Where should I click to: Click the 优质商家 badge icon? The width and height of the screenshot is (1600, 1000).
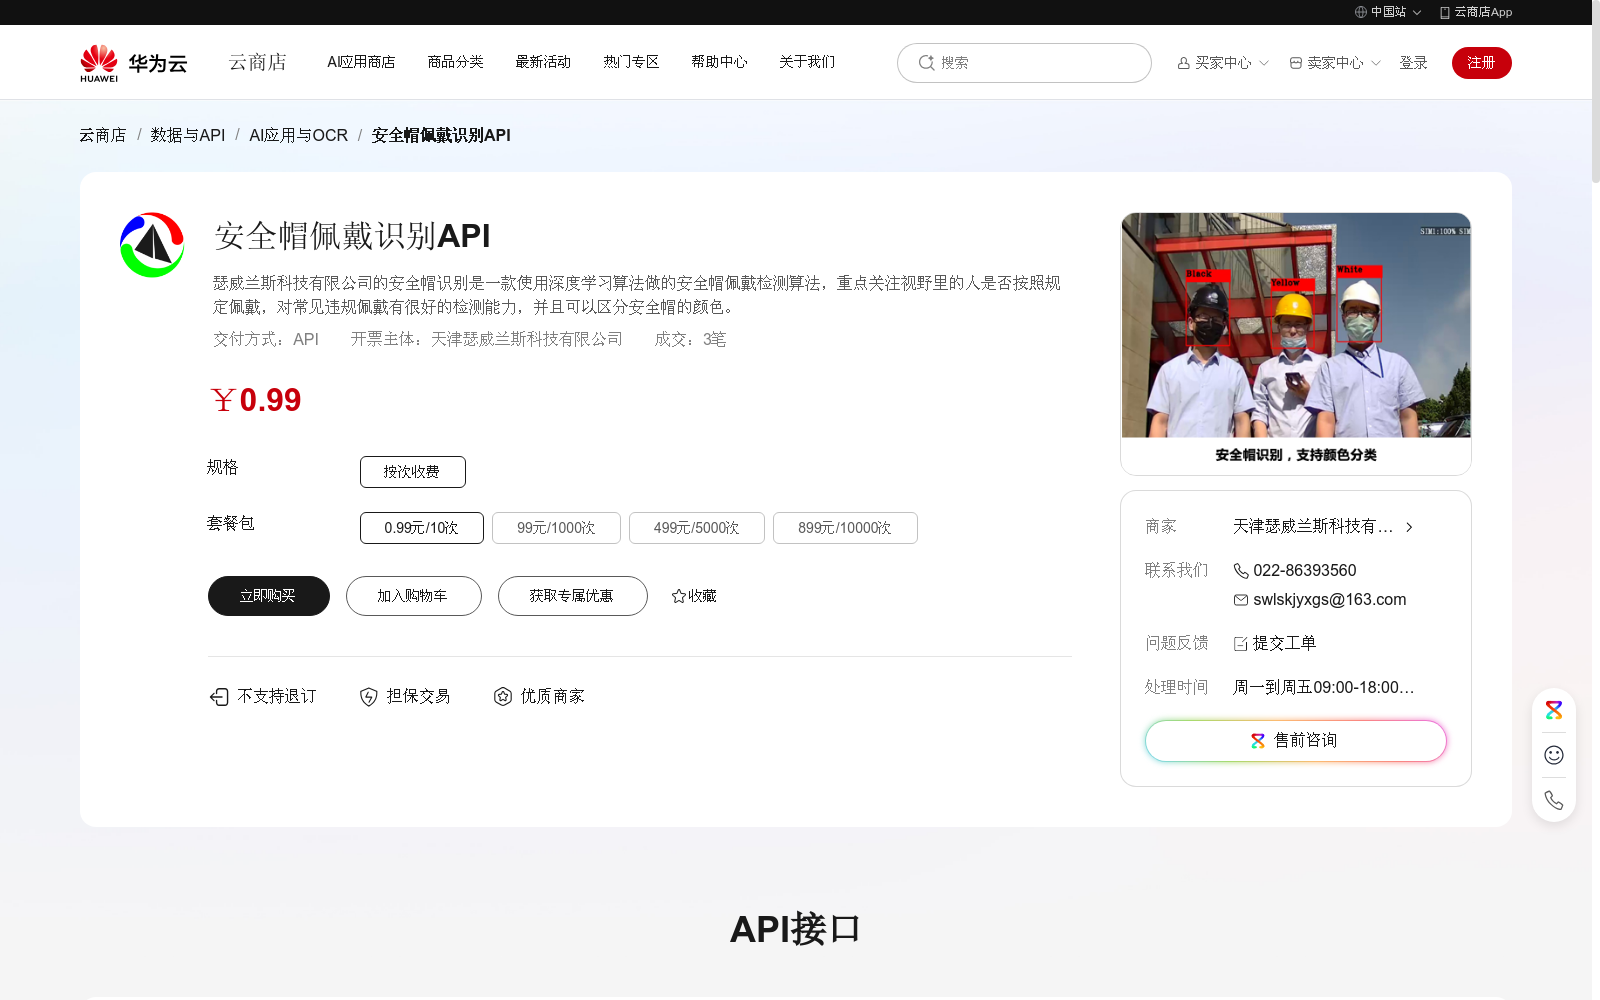point(503,696)
